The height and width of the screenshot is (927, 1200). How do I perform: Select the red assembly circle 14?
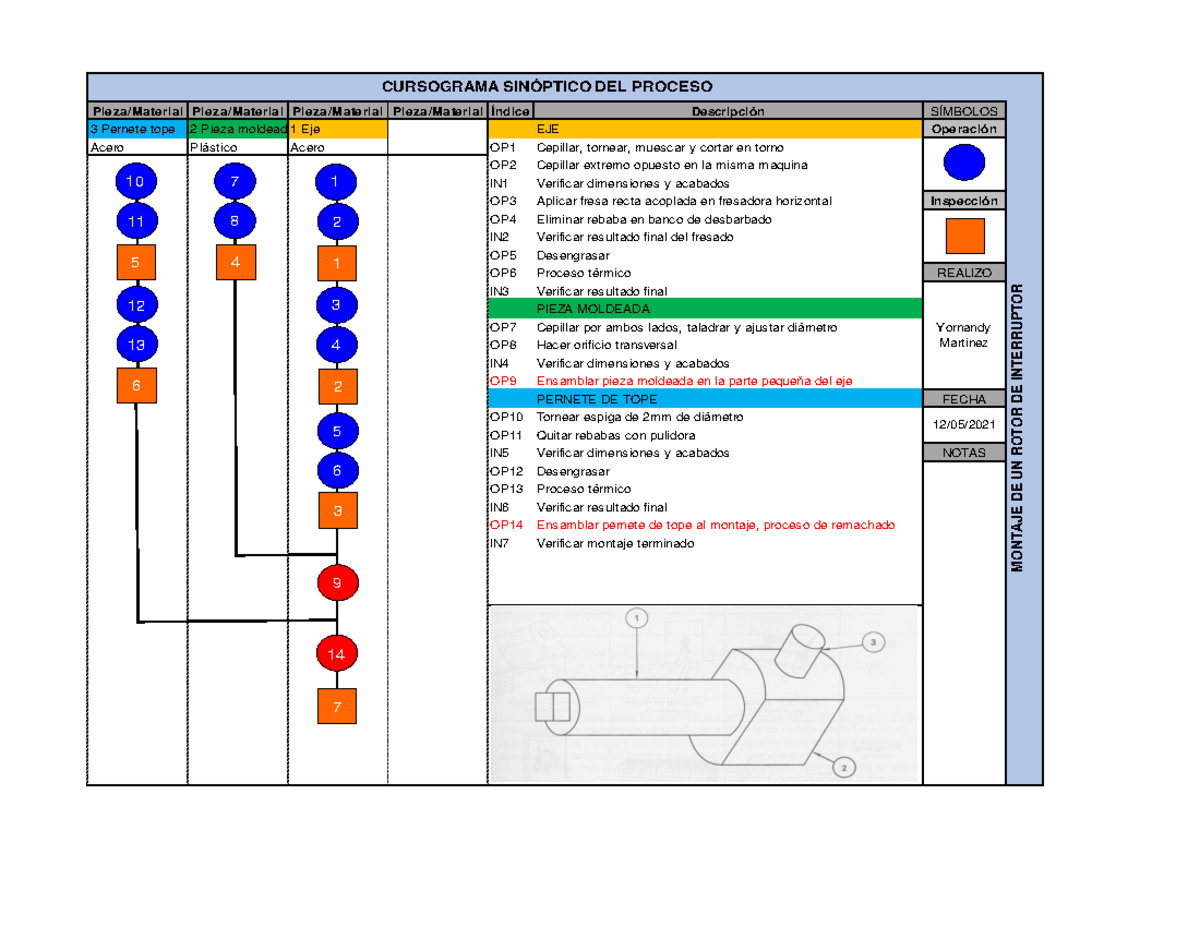click(337, 655)
